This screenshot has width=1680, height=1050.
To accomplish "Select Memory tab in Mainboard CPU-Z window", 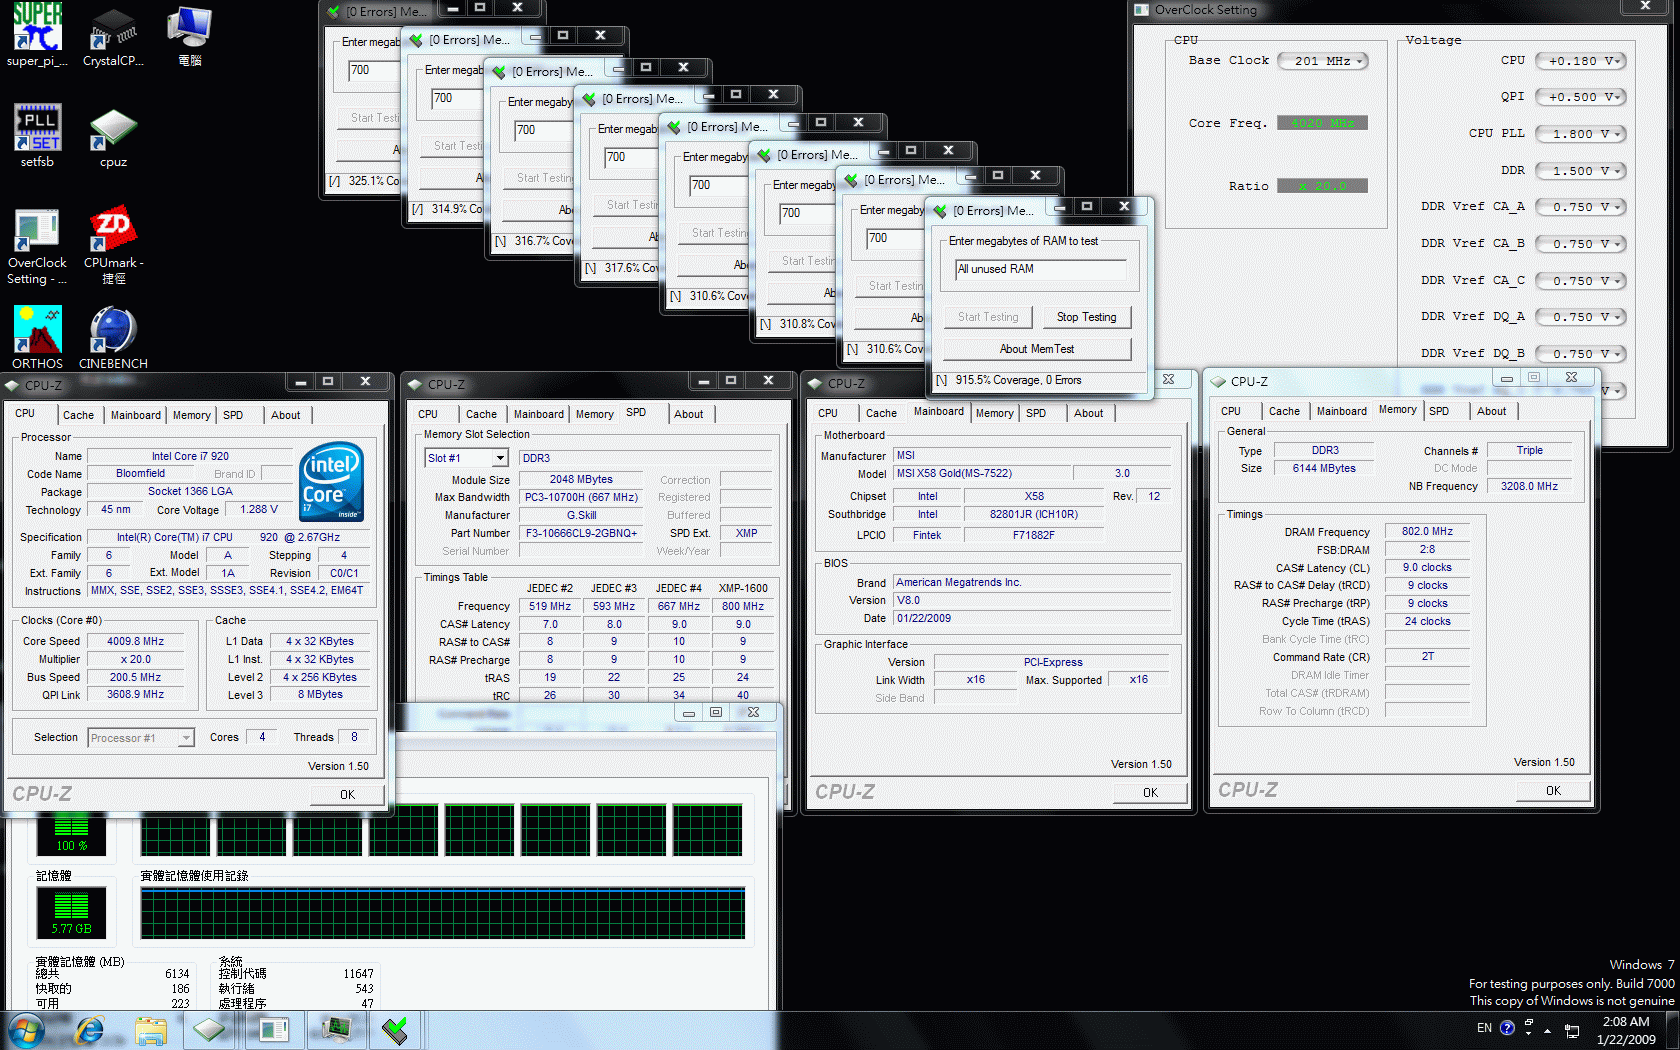I will (x=994, y=413).
